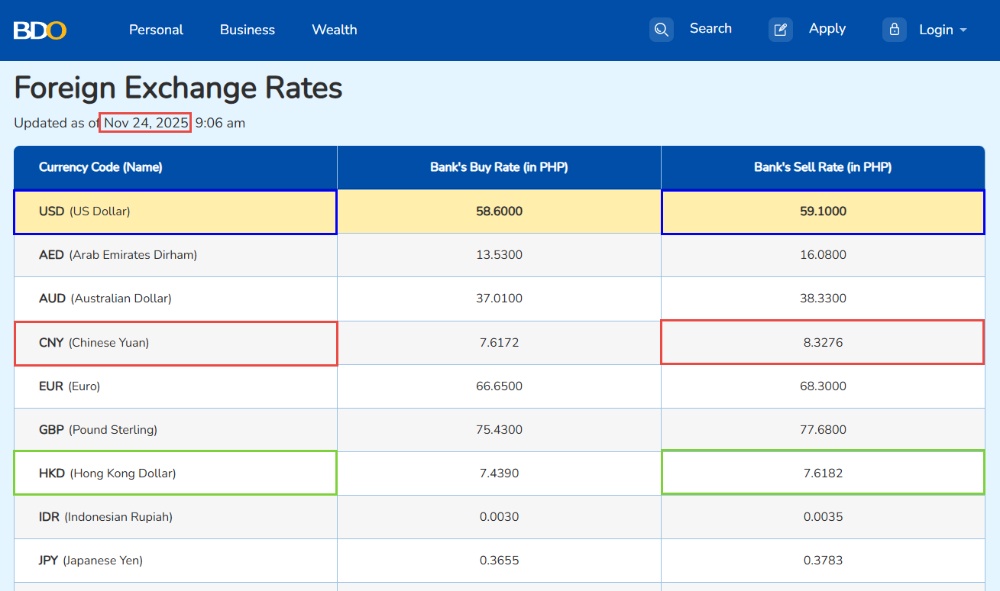Image resolution: width=1000 pixels, height=591 pixels.
Task: Click the Bank's Sell Rate column header
Action: (x=822, y=167)
